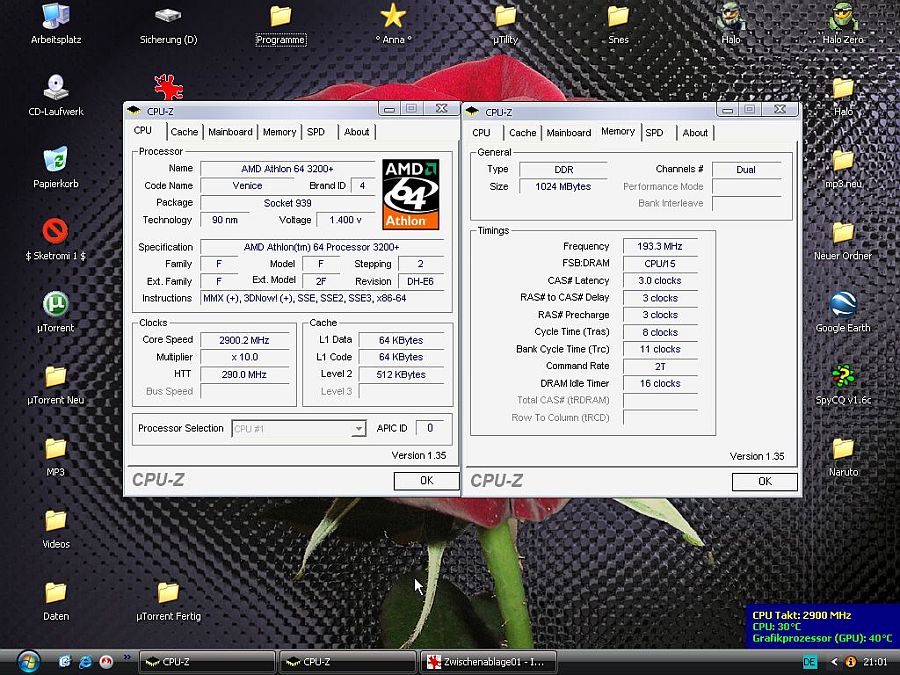Switch to Zwischenablage01 taskbar button
This screenshot has width=900, height=675.
coord(489,662)
